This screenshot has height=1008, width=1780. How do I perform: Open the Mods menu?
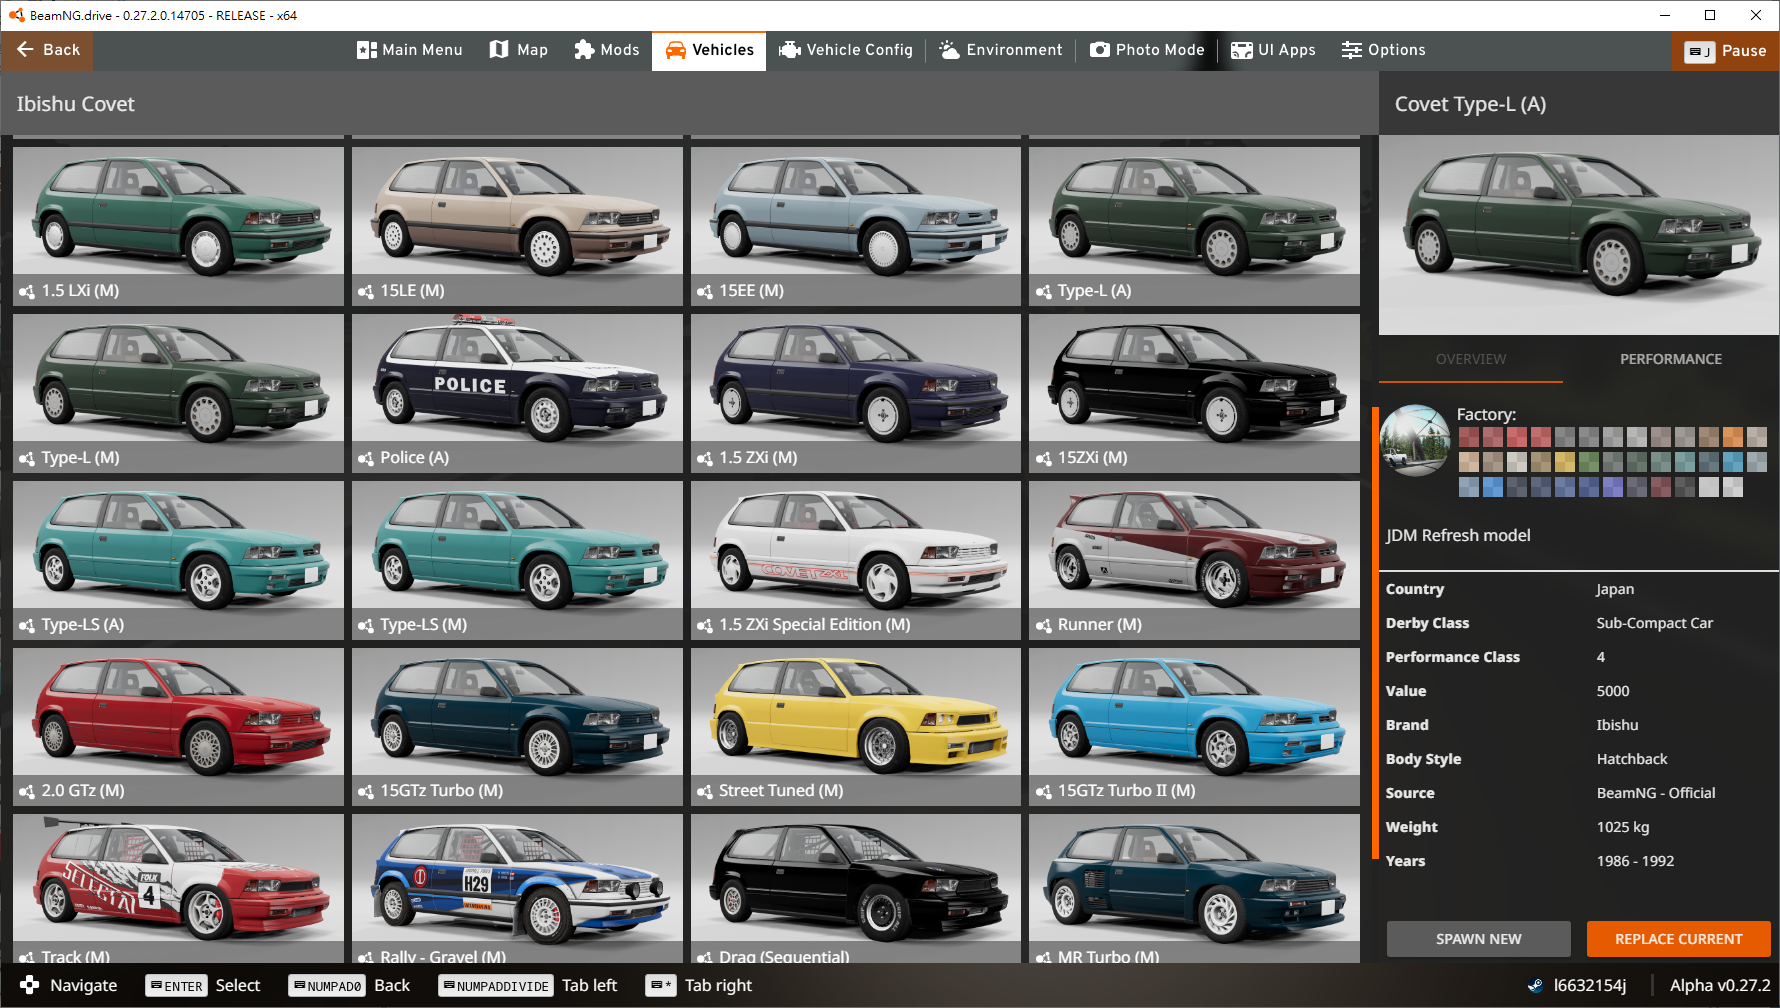pos(606,50)
